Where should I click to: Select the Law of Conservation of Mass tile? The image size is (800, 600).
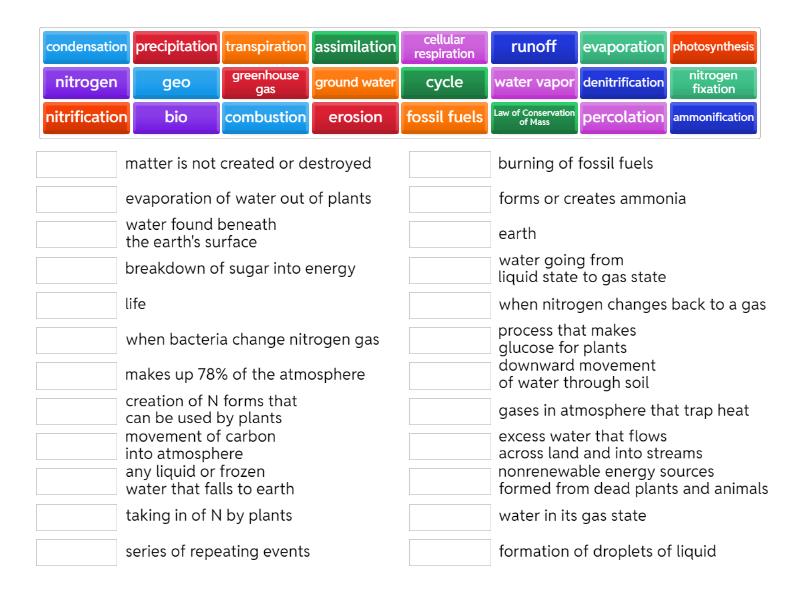533,118
